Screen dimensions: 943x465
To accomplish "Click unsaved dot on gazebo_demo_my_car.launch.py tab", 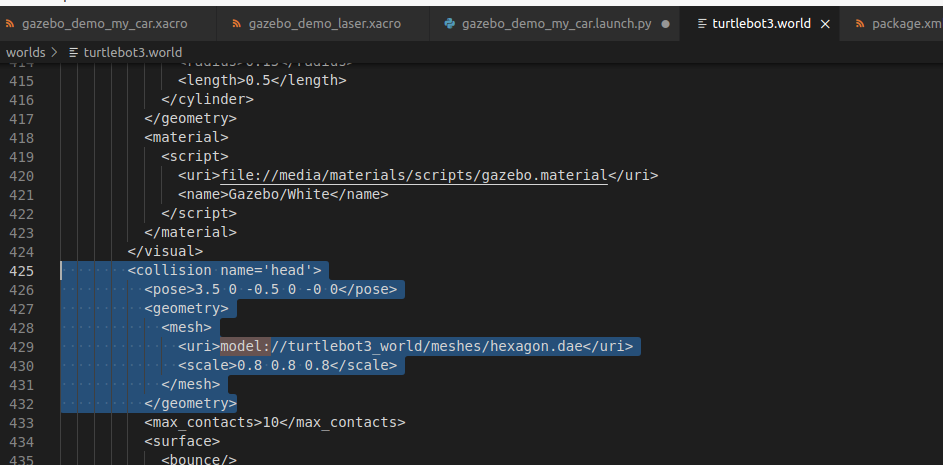I will 665,24.
